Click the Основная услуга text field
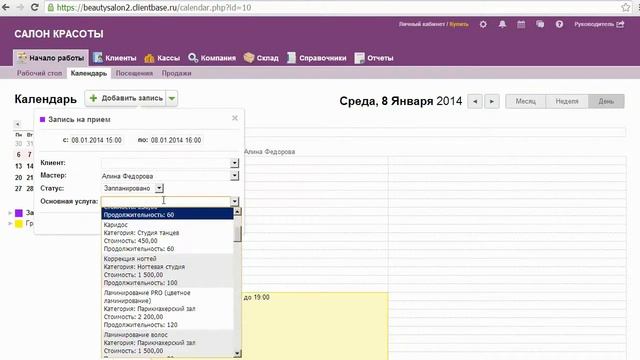This screenshot has height=360, width=640. [166, 201]
